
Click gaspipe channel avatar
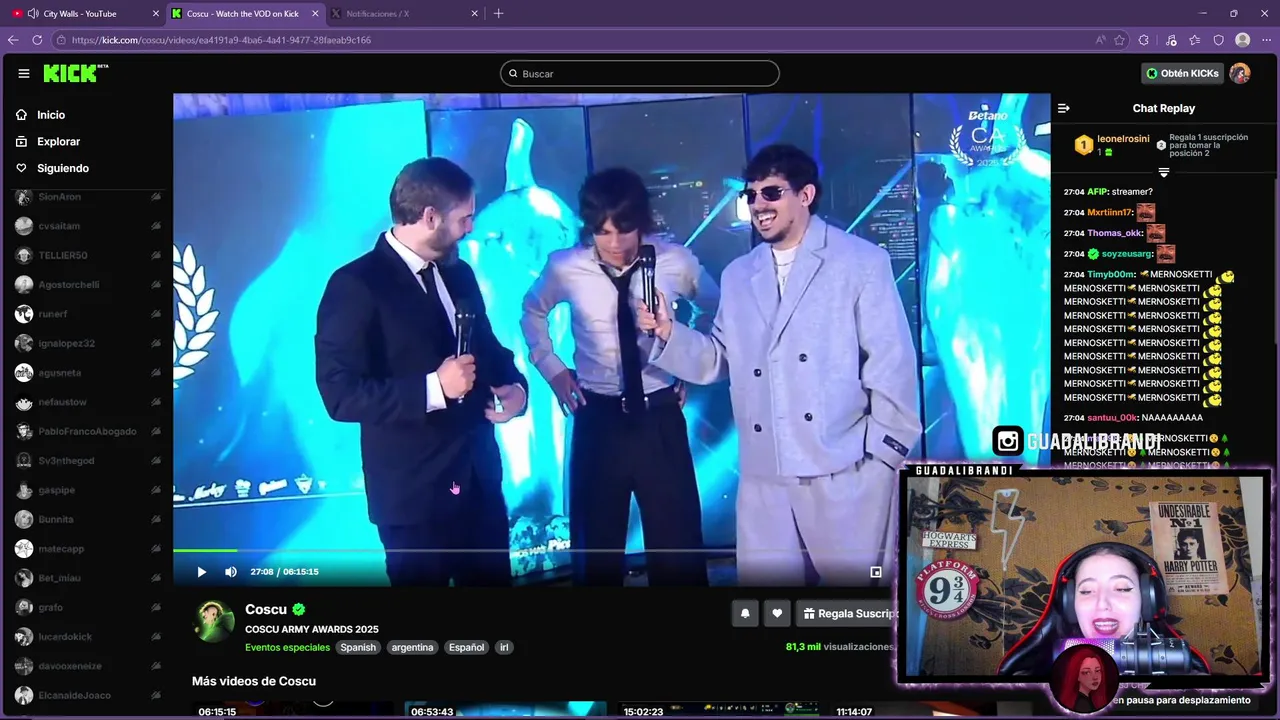(24, 490)
